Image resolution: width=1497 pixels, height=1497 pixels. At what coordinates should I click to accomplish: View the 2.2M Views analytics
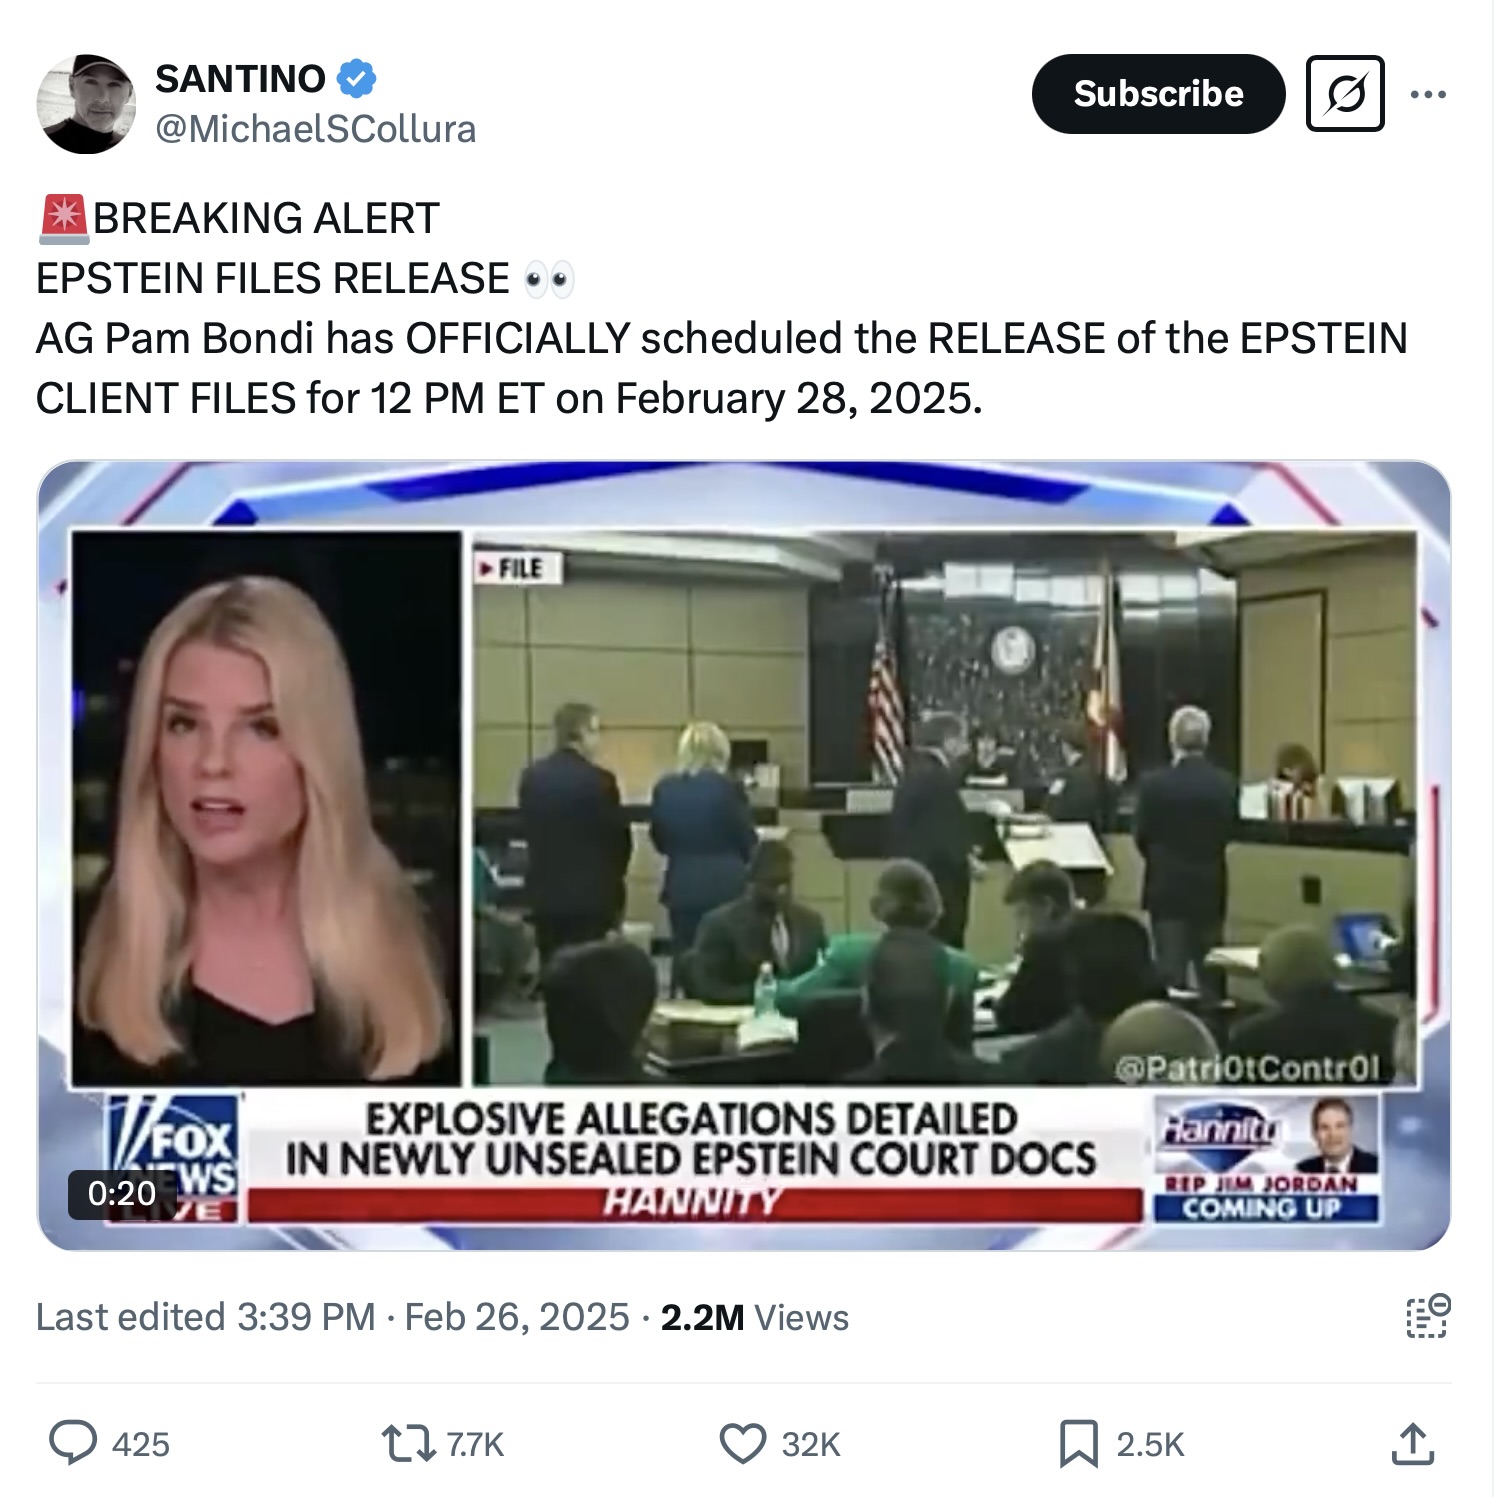click(x=754, y=1317)
